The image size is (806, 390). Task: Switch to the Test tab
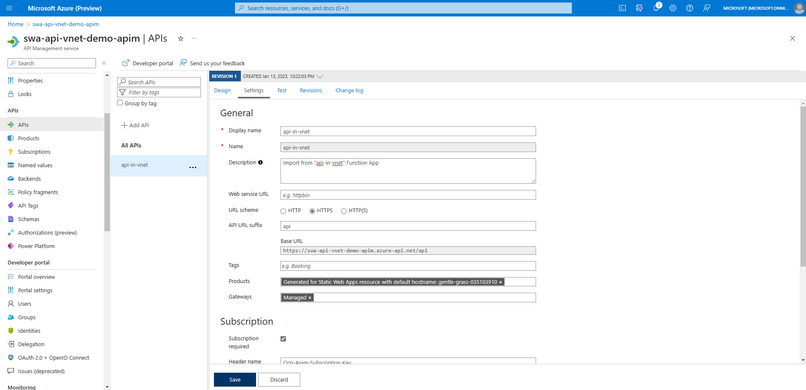click(282, 90)
